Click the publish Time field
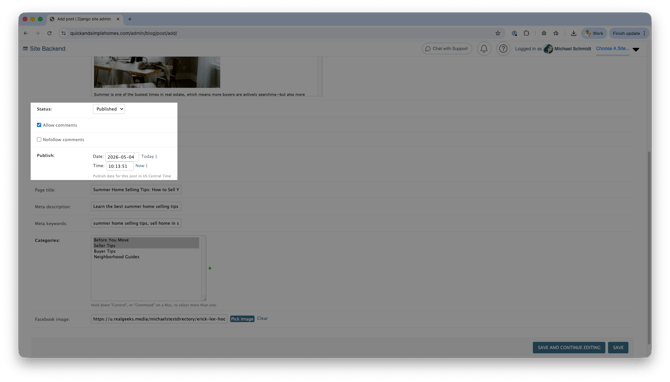The image size is (670, 382). tap(119, 166)
